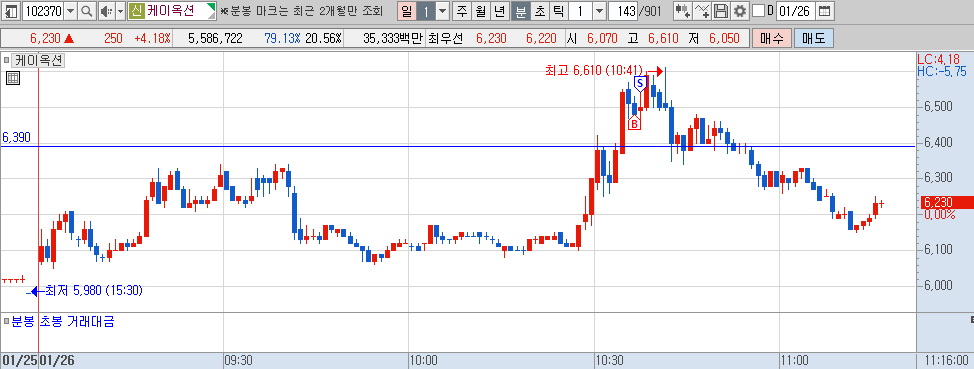Click the 79.13% value in blue
Screen dimensions: 974x369
pyautogui.click(x=282, y=39)
